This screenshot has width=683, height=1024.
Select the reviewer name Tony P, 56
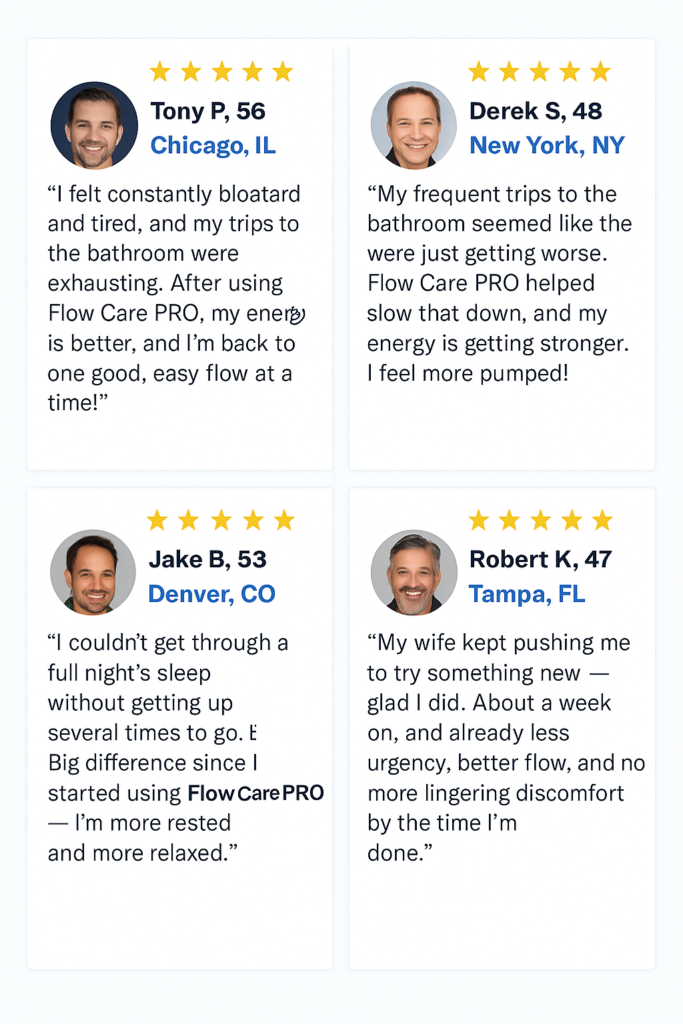208,111
